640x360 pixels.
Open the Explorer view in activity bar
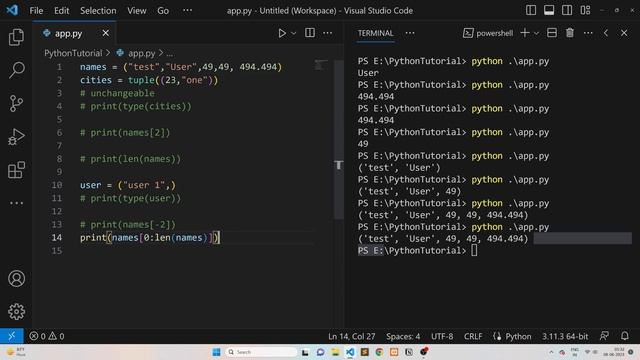[x=16, y=37]
